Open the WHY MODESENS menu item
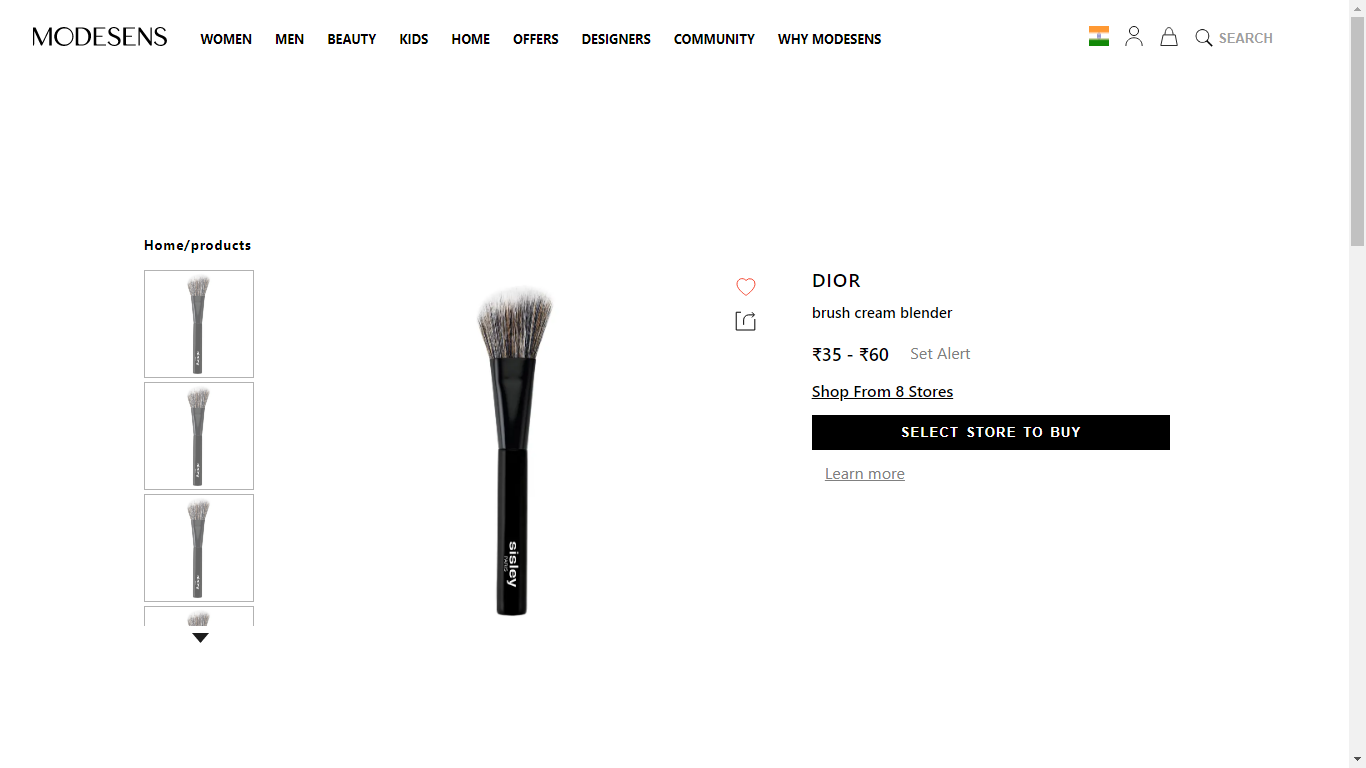 tap(830, 39)
